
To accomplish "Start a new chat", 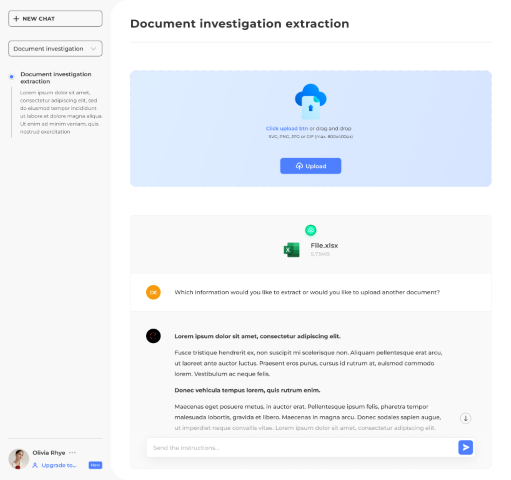I will (55, 19).
